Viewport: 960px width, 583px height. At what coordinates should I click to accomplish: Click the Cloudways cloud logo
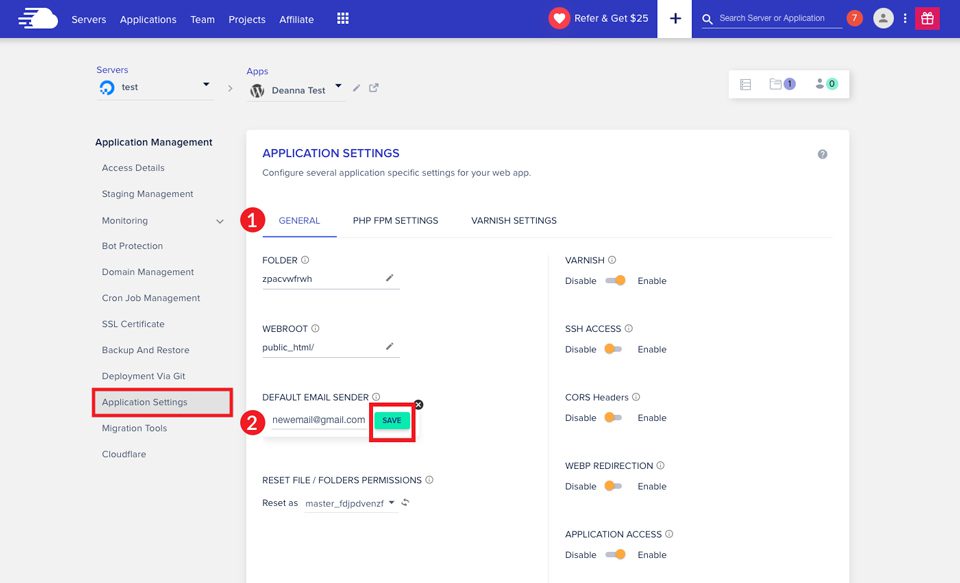pos(37,18)
